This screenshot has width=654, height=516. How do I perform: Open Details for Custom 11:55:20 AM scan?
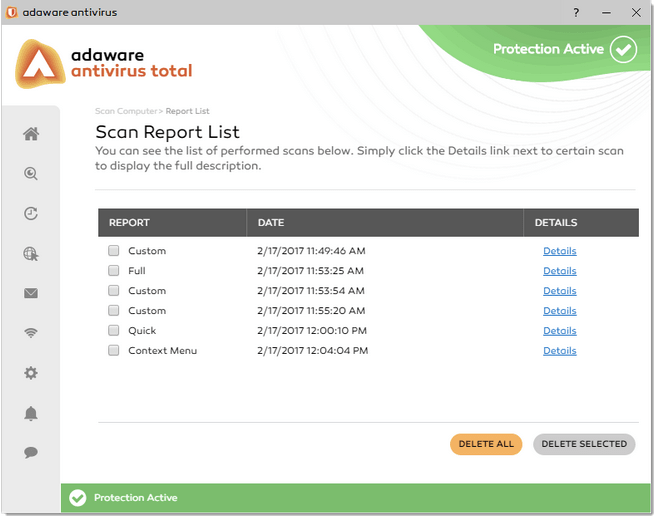559,311
